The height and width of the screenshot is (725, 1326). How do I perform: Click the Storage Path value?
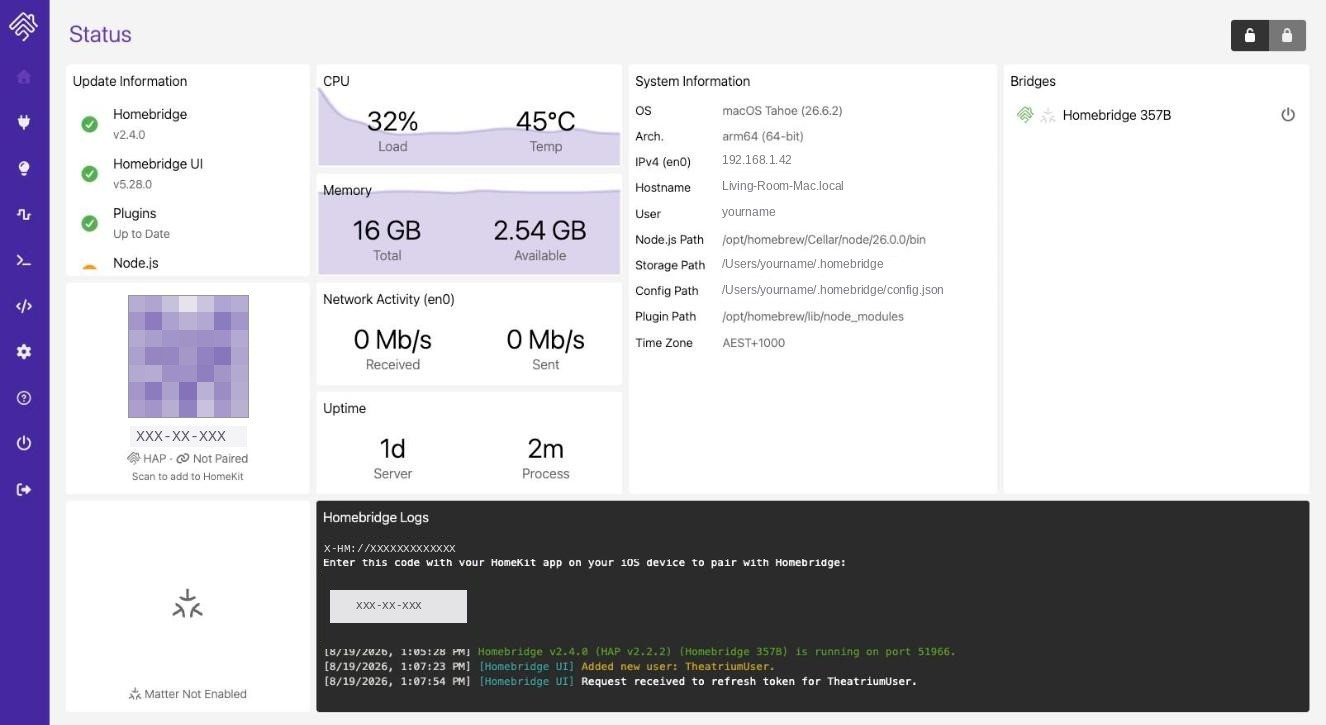[x=803, y=264]
